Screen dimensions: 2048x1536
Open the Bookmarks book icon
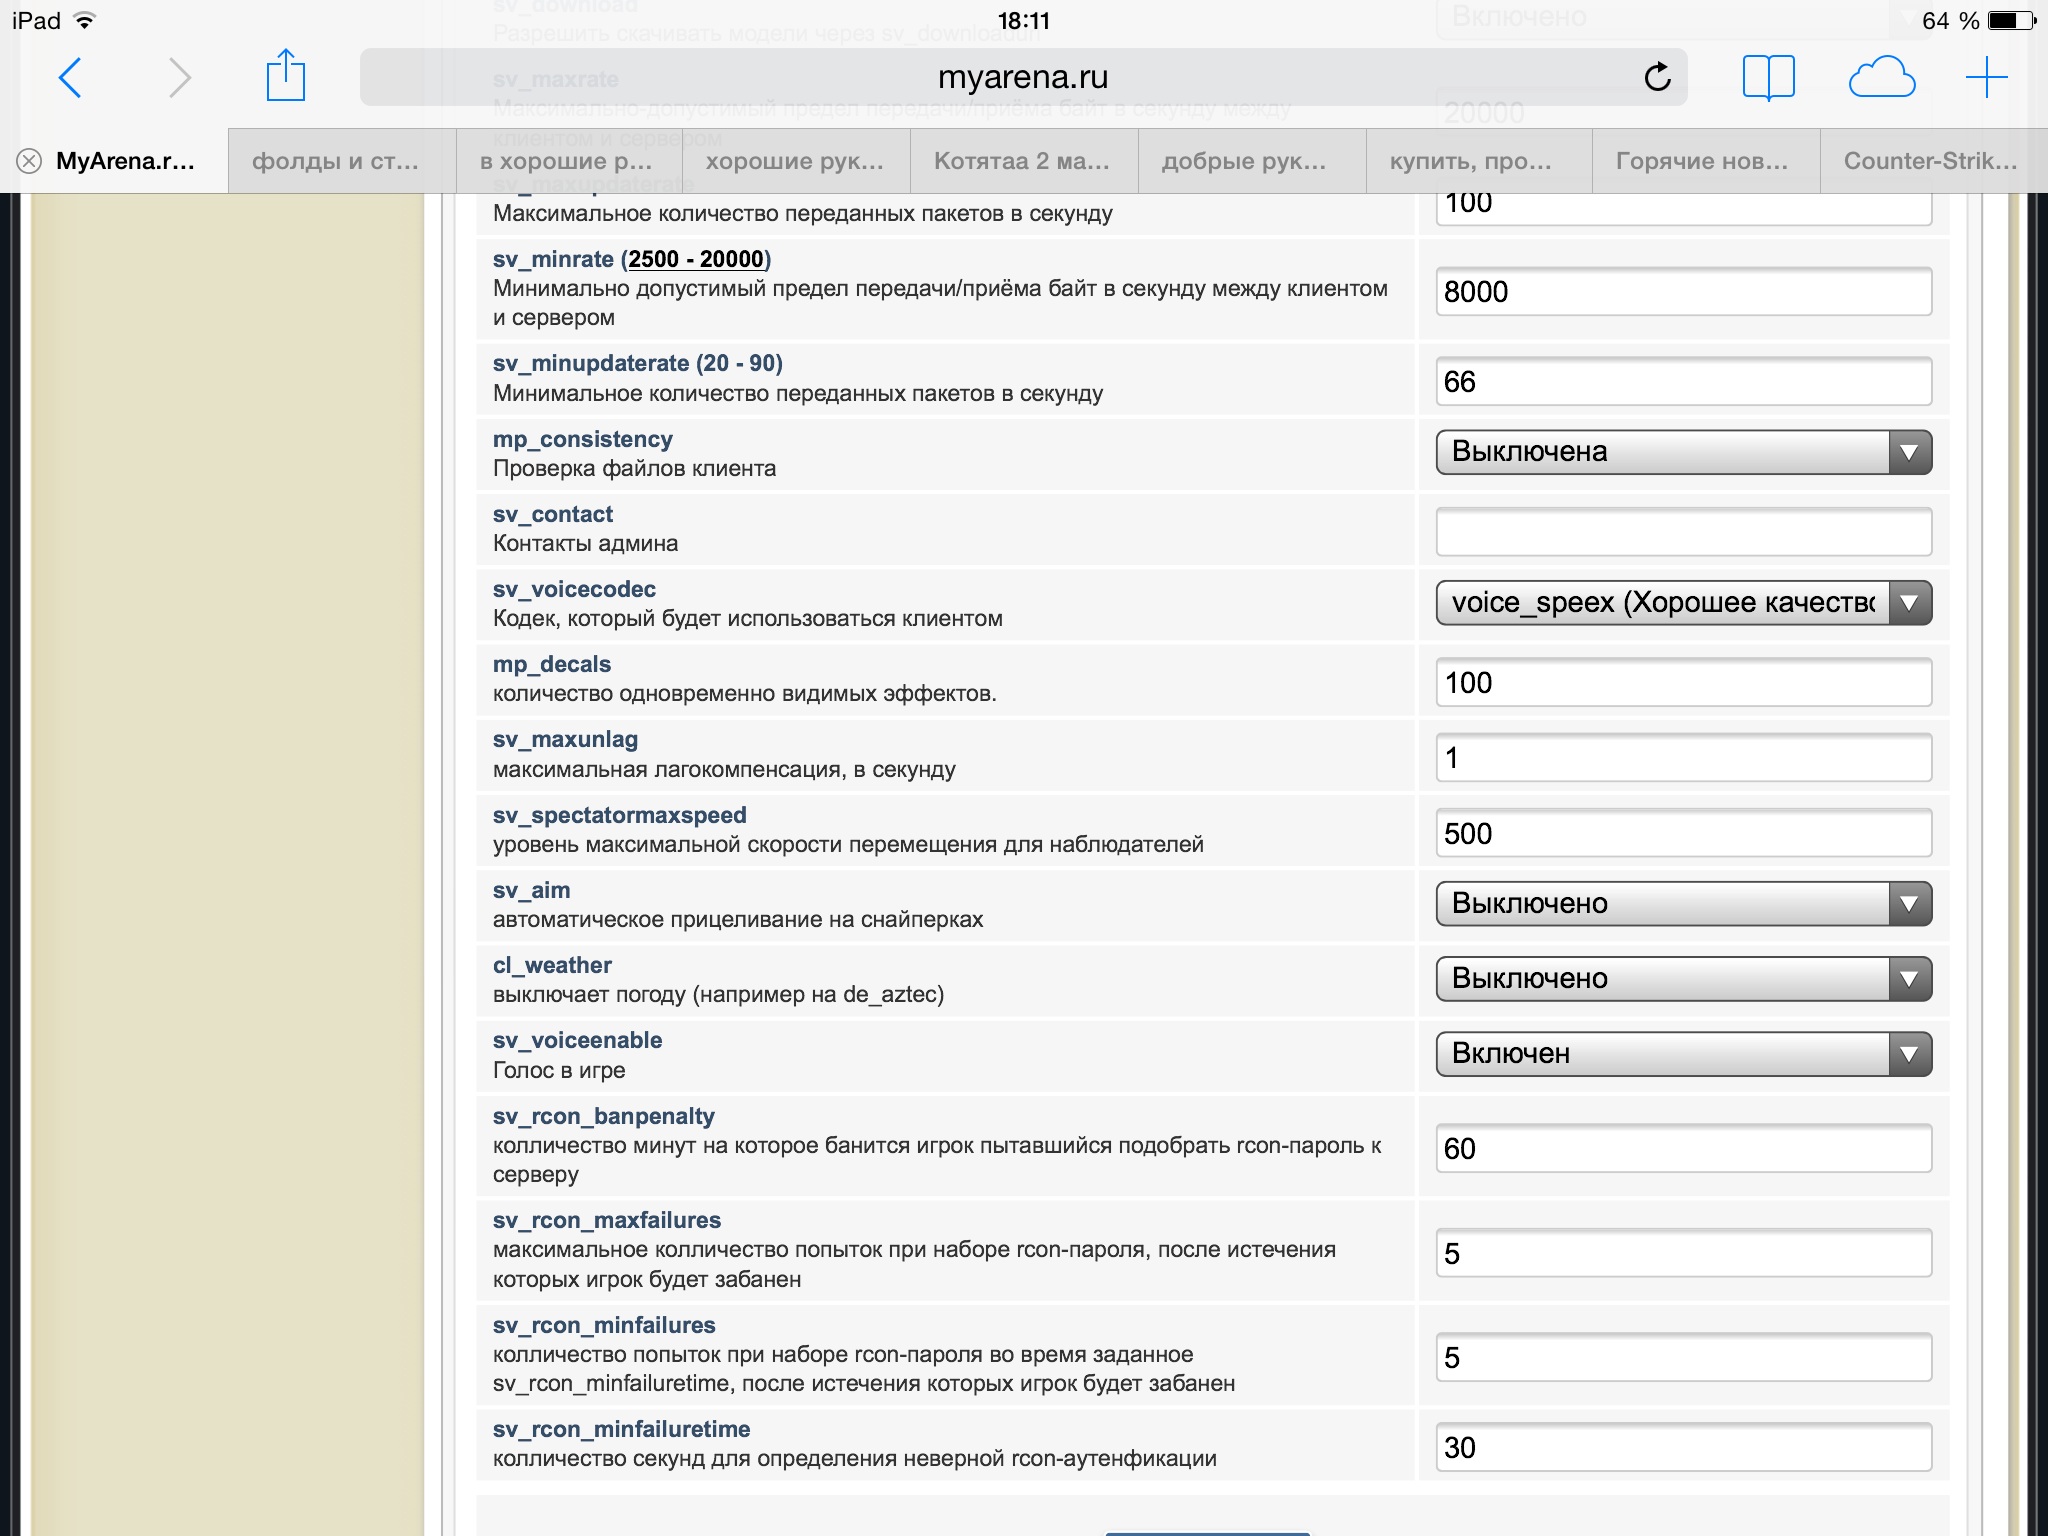click(1768, 78)
